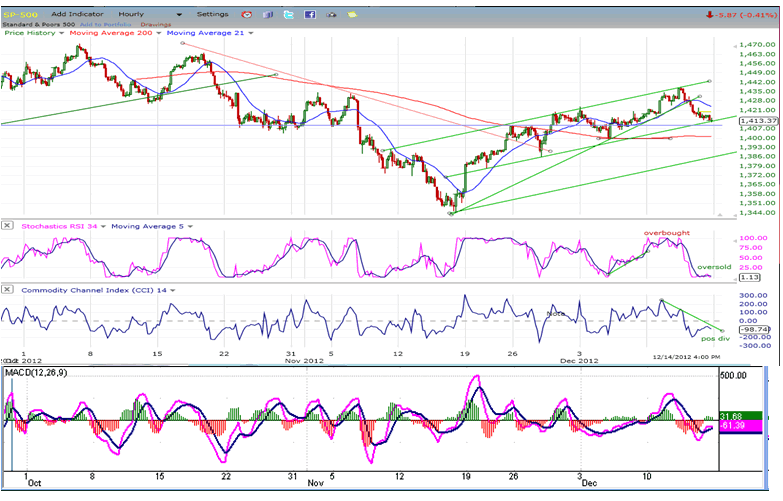Open Moving Average 21 dropdown
This screenshot has width=783, height=501.
coord(249,33)
